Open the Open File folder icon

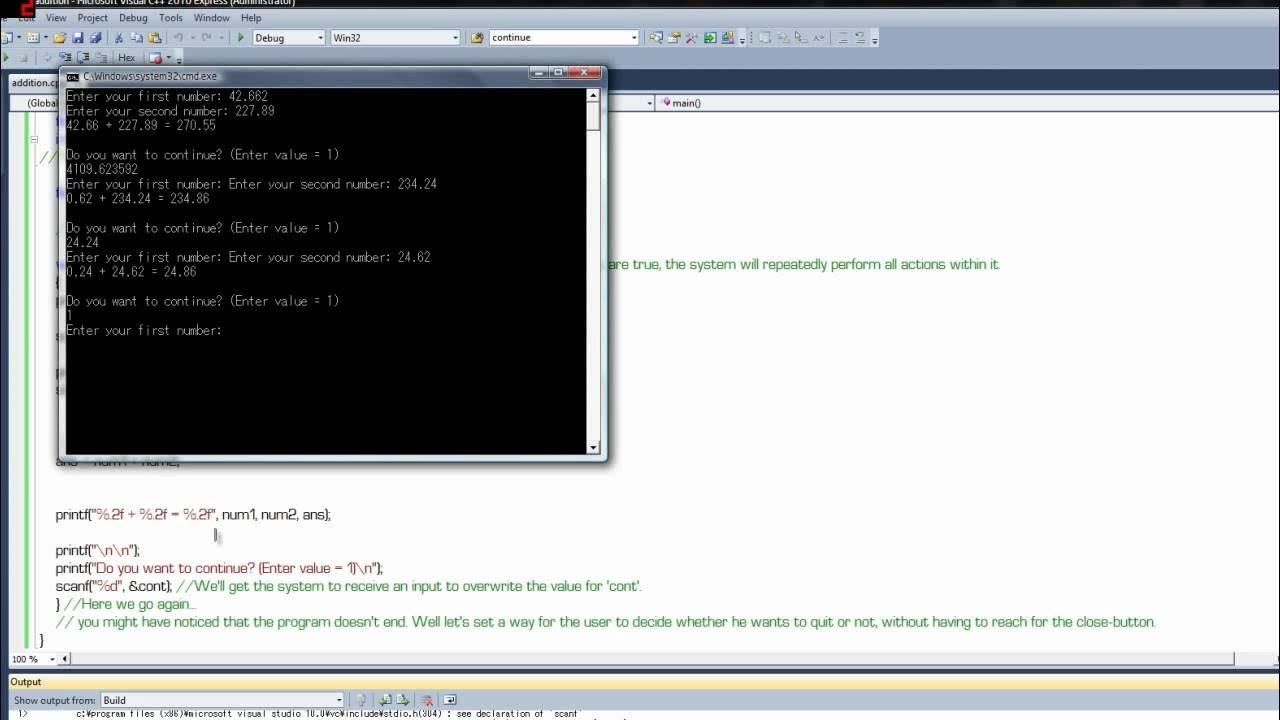[x=60, y=38]
